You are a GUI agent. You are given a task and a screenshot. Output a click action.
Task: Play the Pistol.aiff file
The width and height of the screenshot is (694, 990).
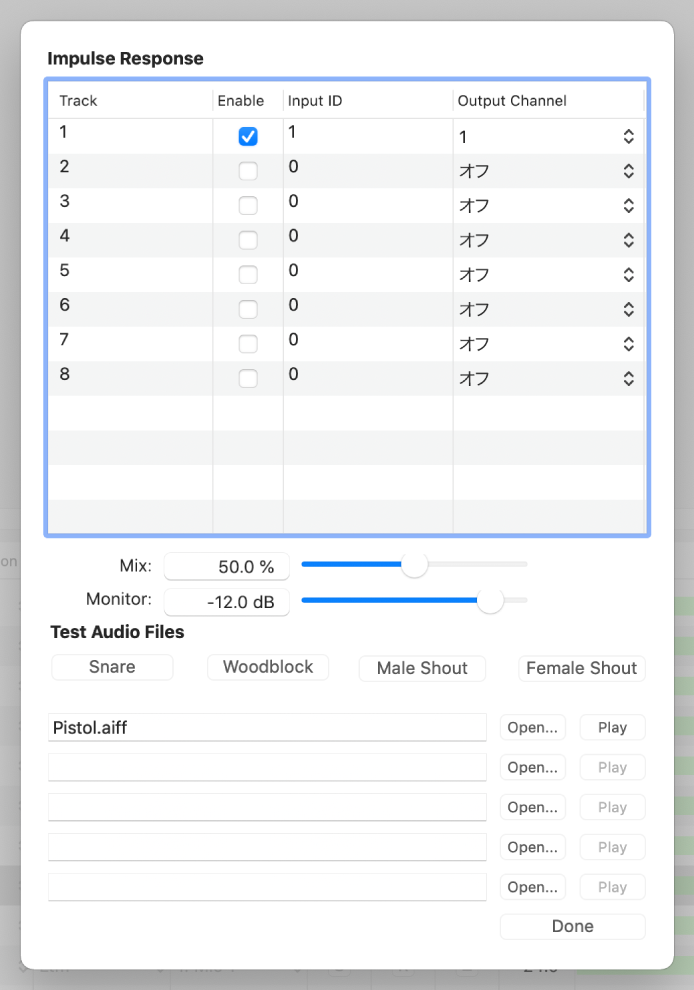[612, 728]
